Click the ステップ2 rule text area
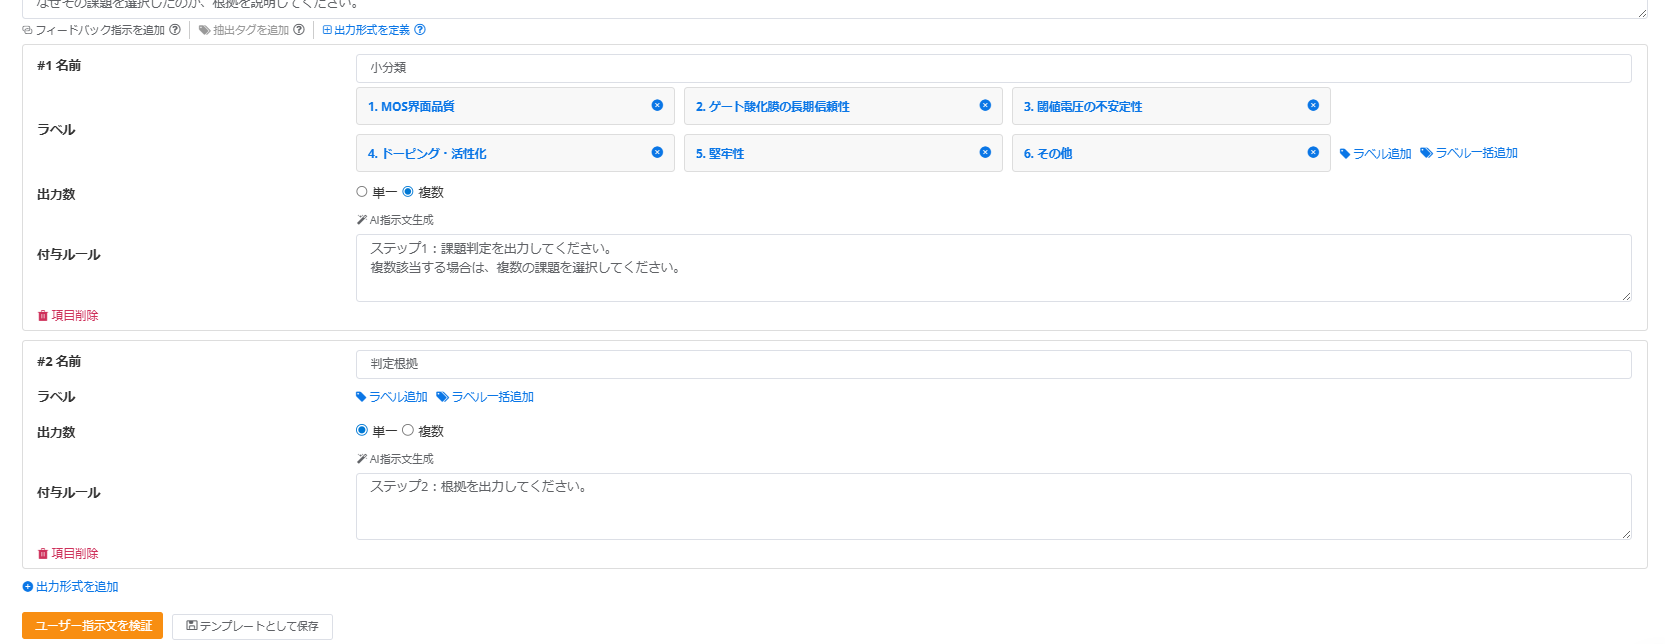1665x644 pixels. click(992, 506)
